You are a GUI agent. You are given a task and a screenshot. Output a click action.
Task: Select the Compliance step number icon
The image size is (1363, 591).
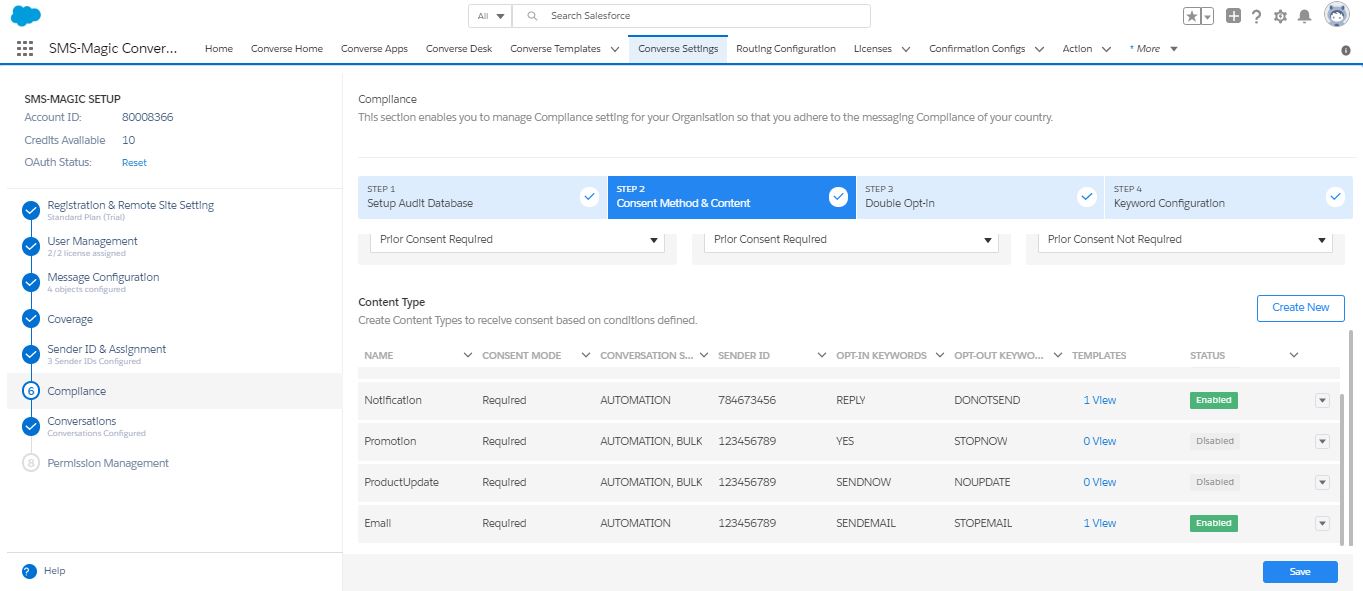31,391
